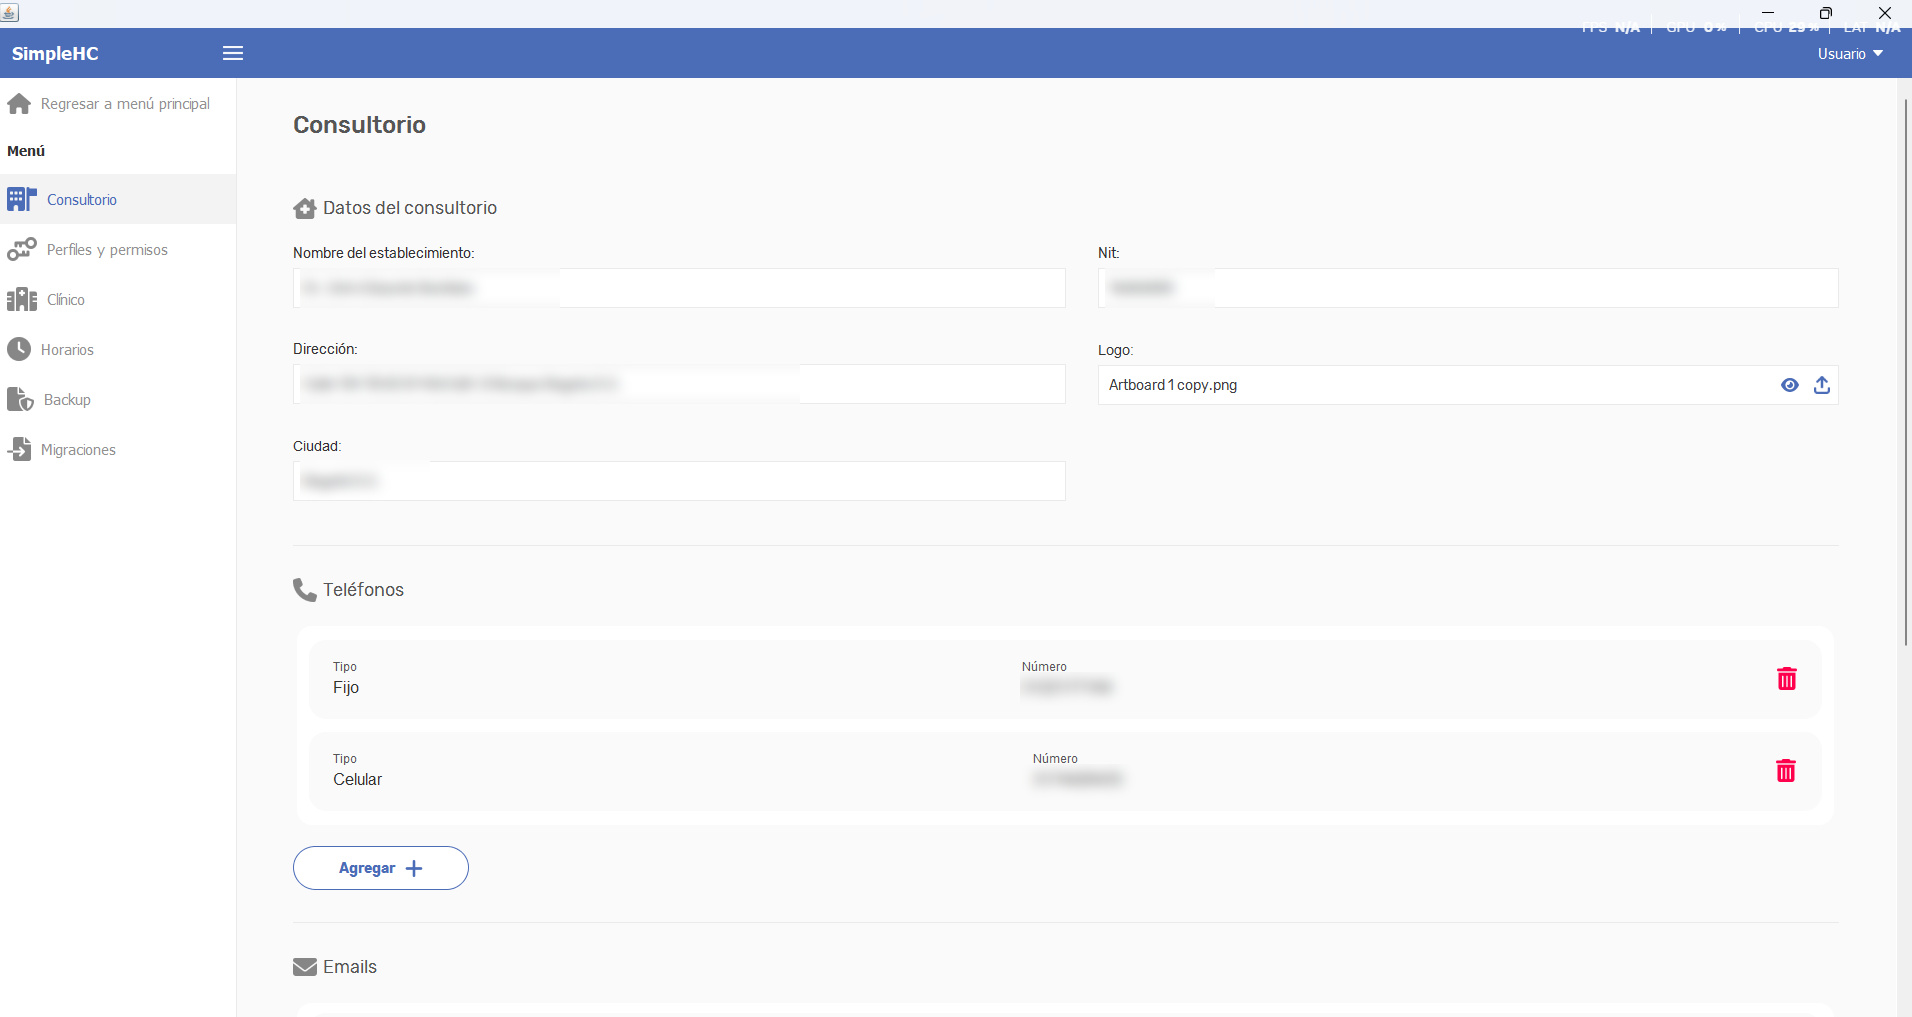The height and width of the screenshot is (1017, 1912).
Task: Focus the Nit input field
Action: click(1468, 288)
